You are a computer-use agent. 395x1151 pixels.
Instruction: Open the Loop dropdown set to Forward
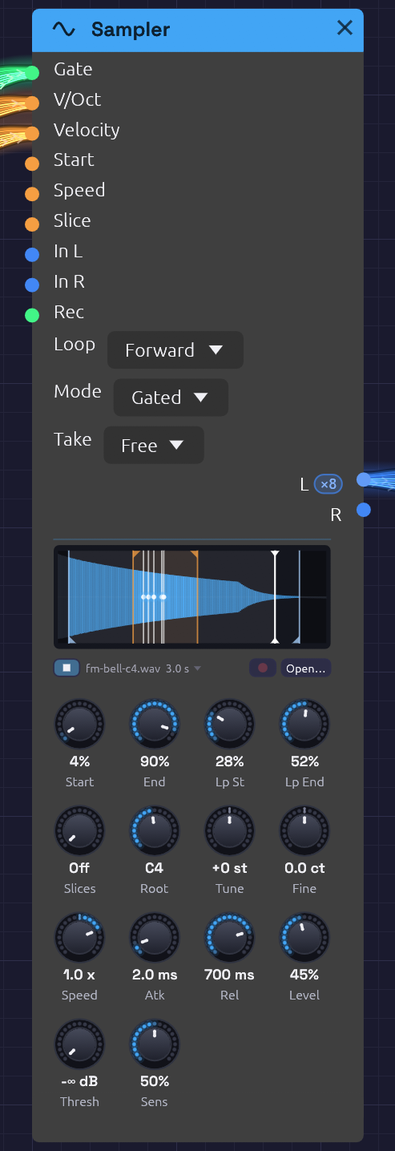(175, 350)
